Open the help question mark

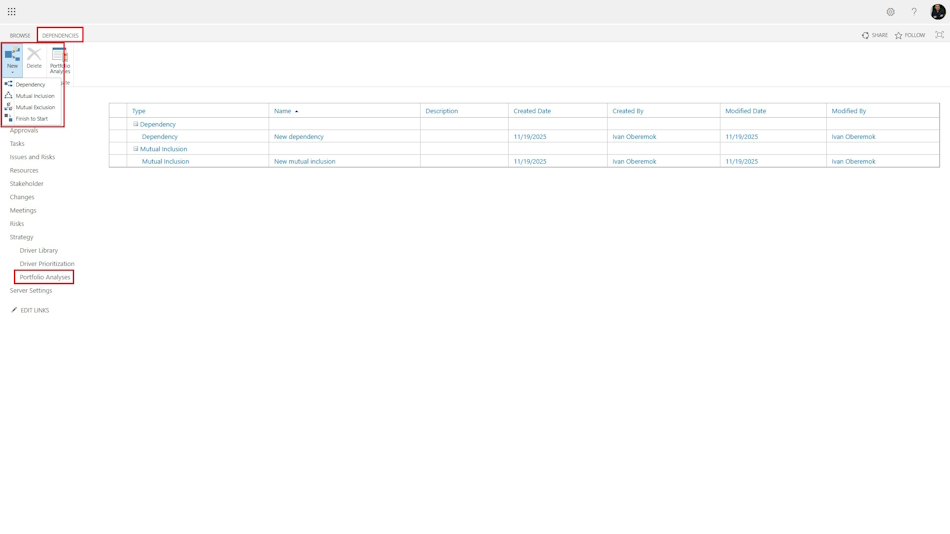click(x=914, y=12)
